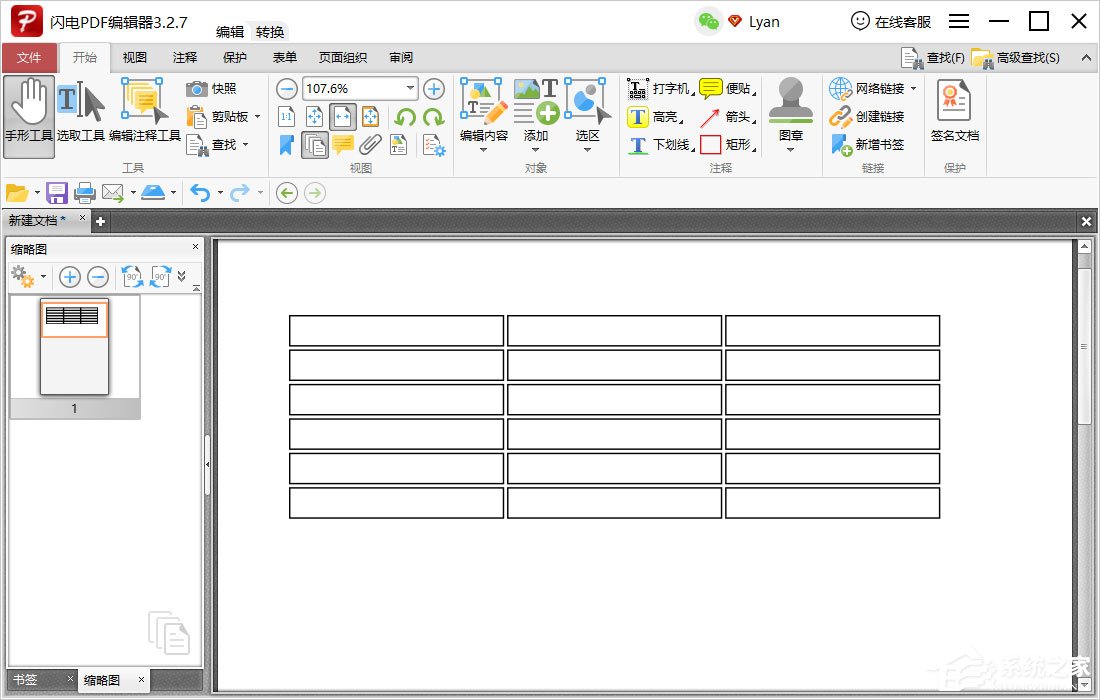Open the Stamp (图章) tool
Screen dimensions: 1100x700
(791, 116)
